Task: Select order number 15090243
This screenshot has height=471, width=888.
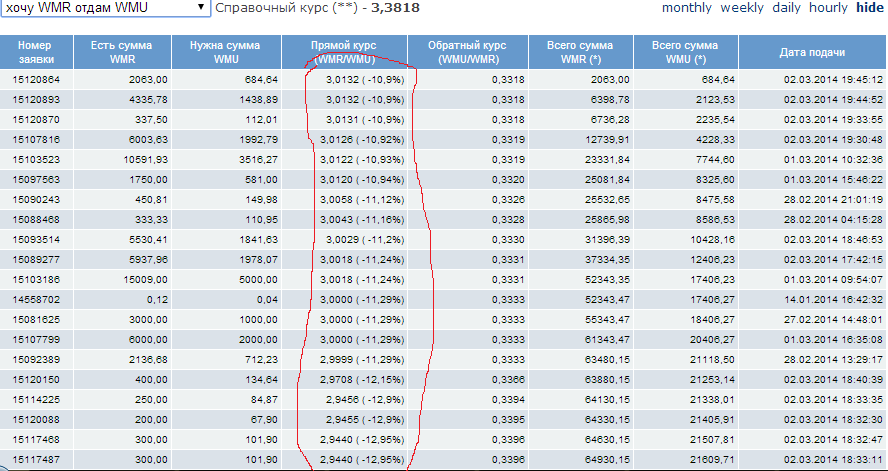Action: coord(36,199)
